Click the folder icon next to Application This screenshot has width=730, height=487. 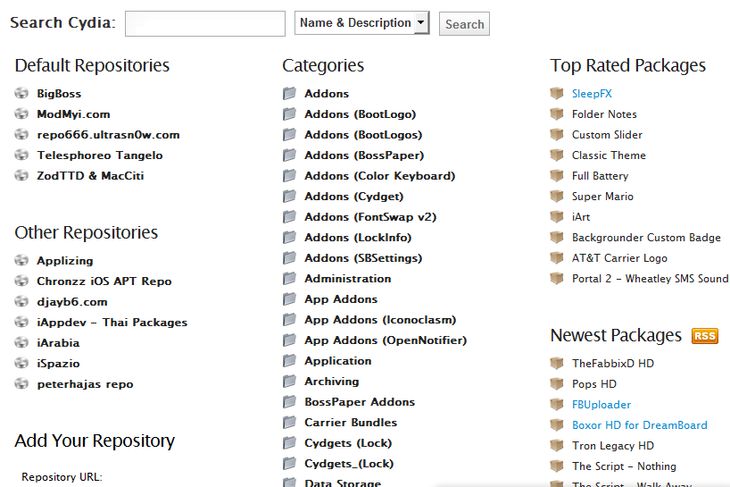tap(289, 361)
